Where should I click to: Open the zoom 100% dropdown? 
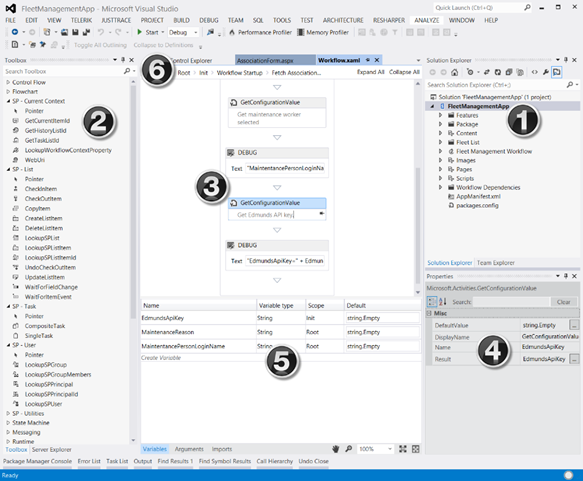click(x=390, y=449)
